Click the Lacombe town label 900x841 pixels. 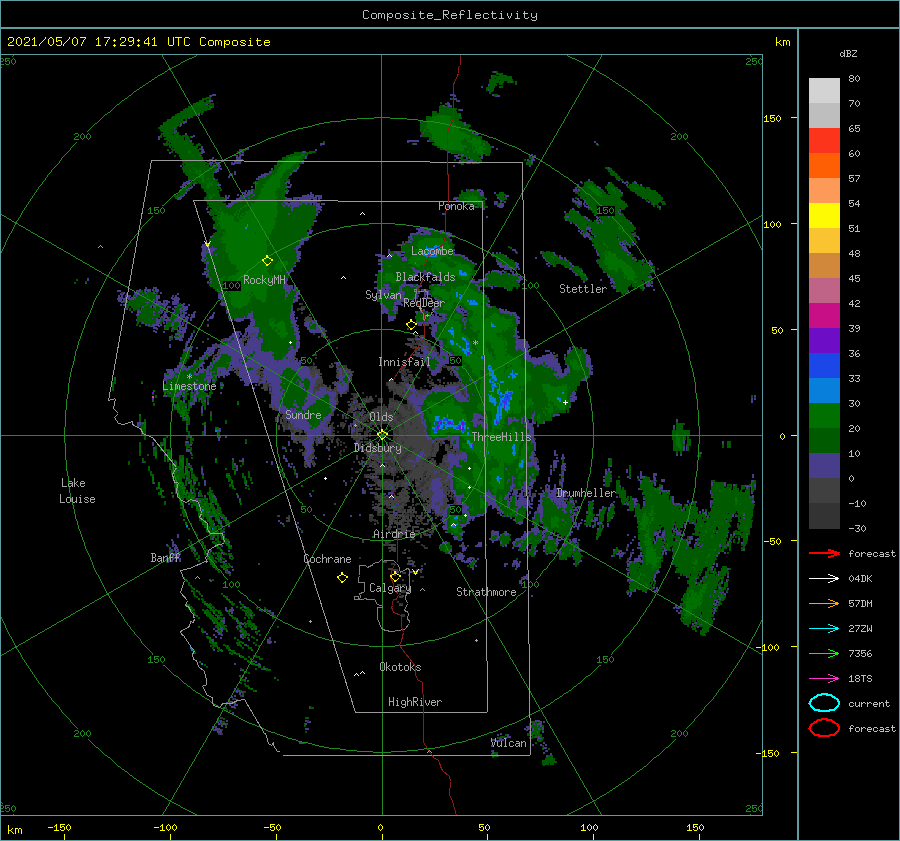(432, 251)
